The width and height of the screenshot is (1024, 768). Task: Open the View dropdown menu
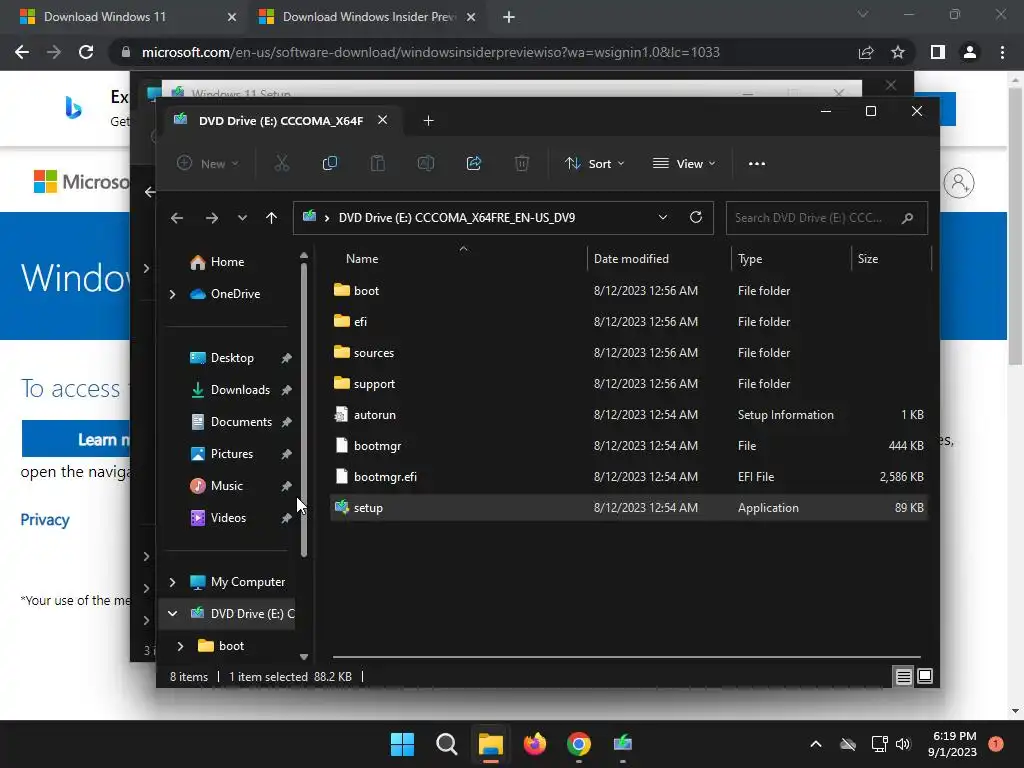point(684,163)
